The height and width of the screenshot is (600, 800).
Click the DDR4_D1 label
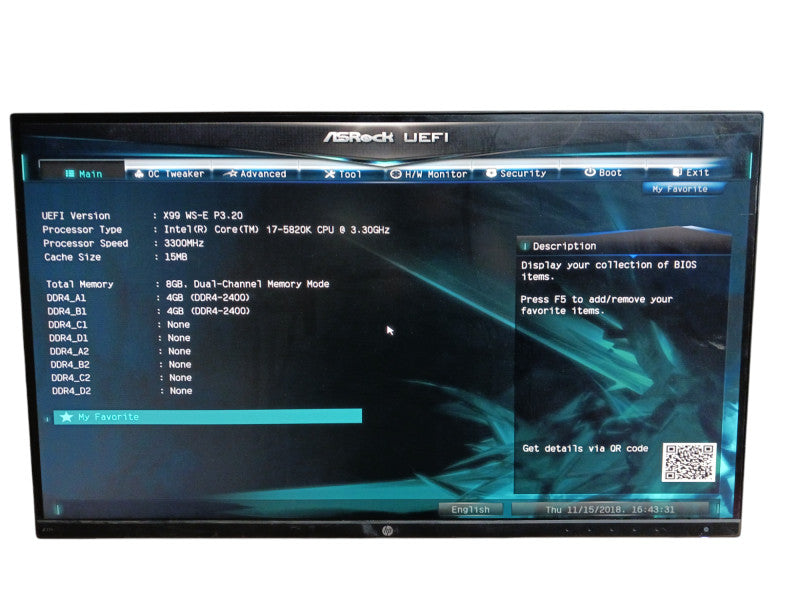(68, 338)
